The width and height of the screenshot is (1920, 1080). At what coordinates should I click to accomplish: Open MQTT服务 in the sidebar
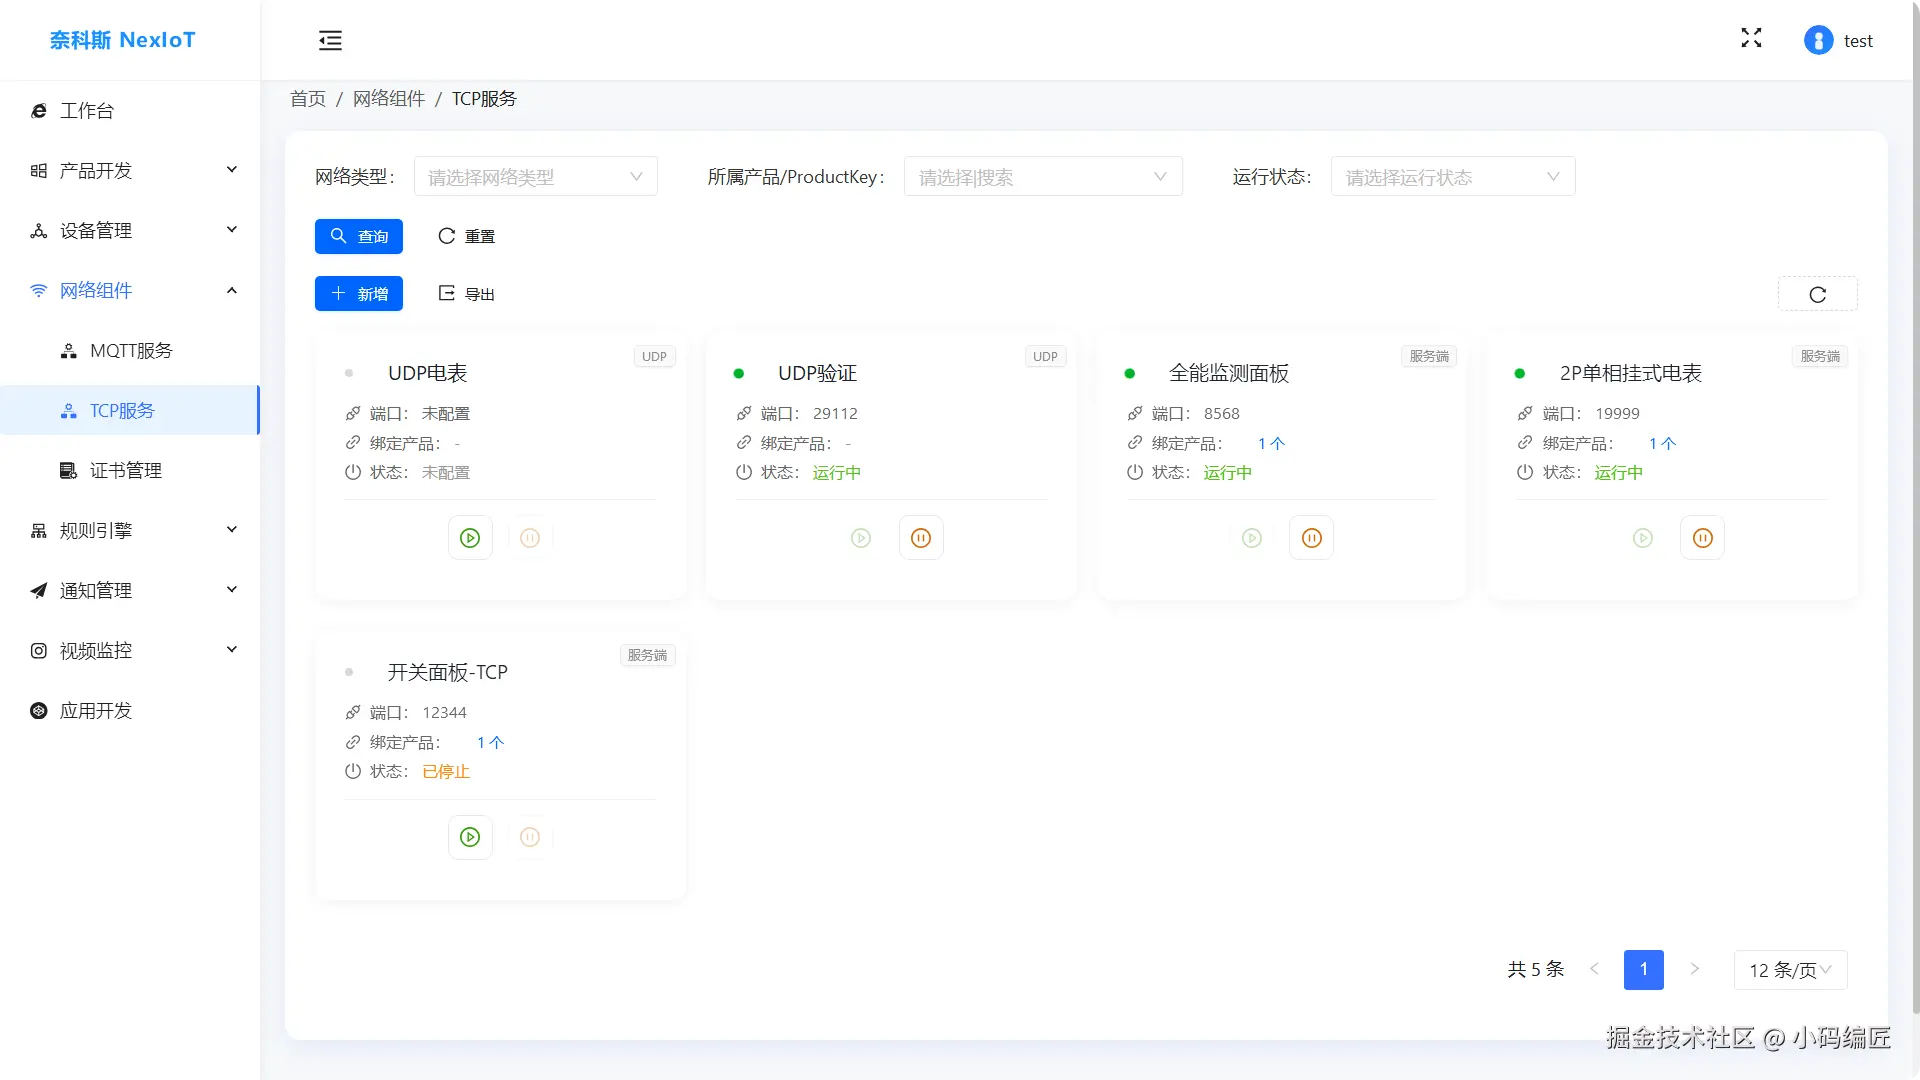coord(131,351)
